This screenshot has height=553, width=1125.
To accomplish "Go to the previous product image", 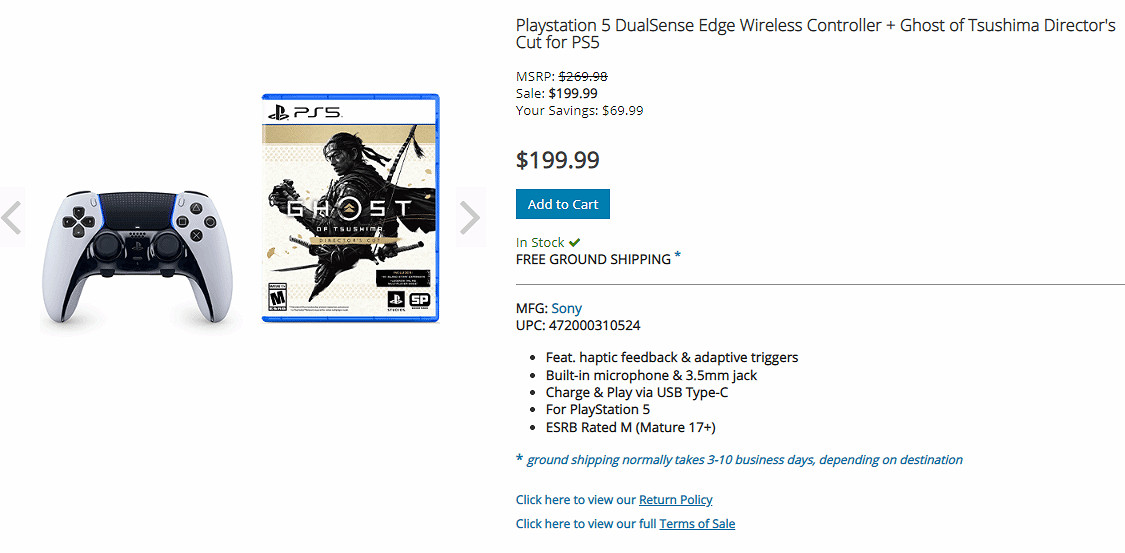I will click(12, 217).
